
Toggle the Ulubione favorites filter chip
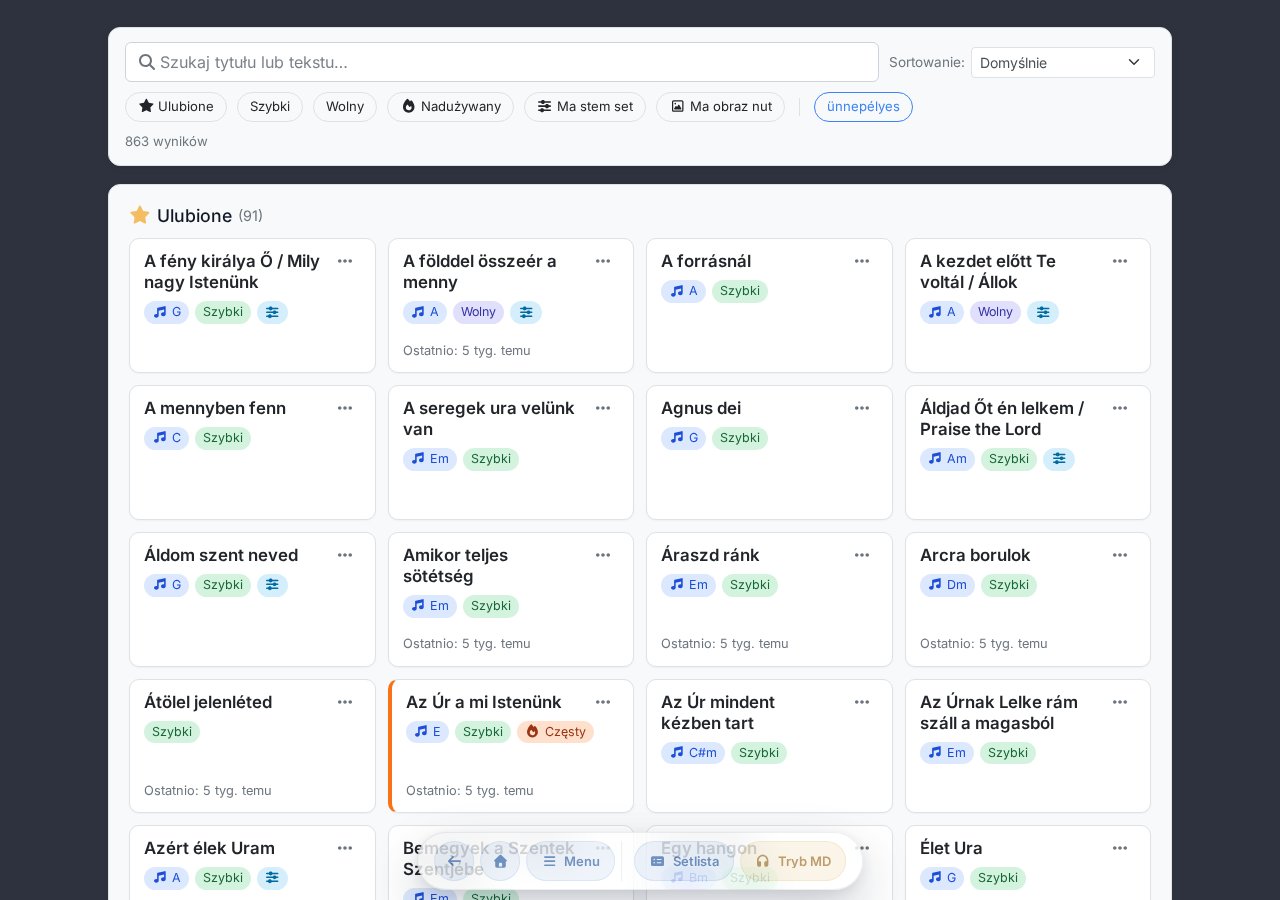pos(176,107)
